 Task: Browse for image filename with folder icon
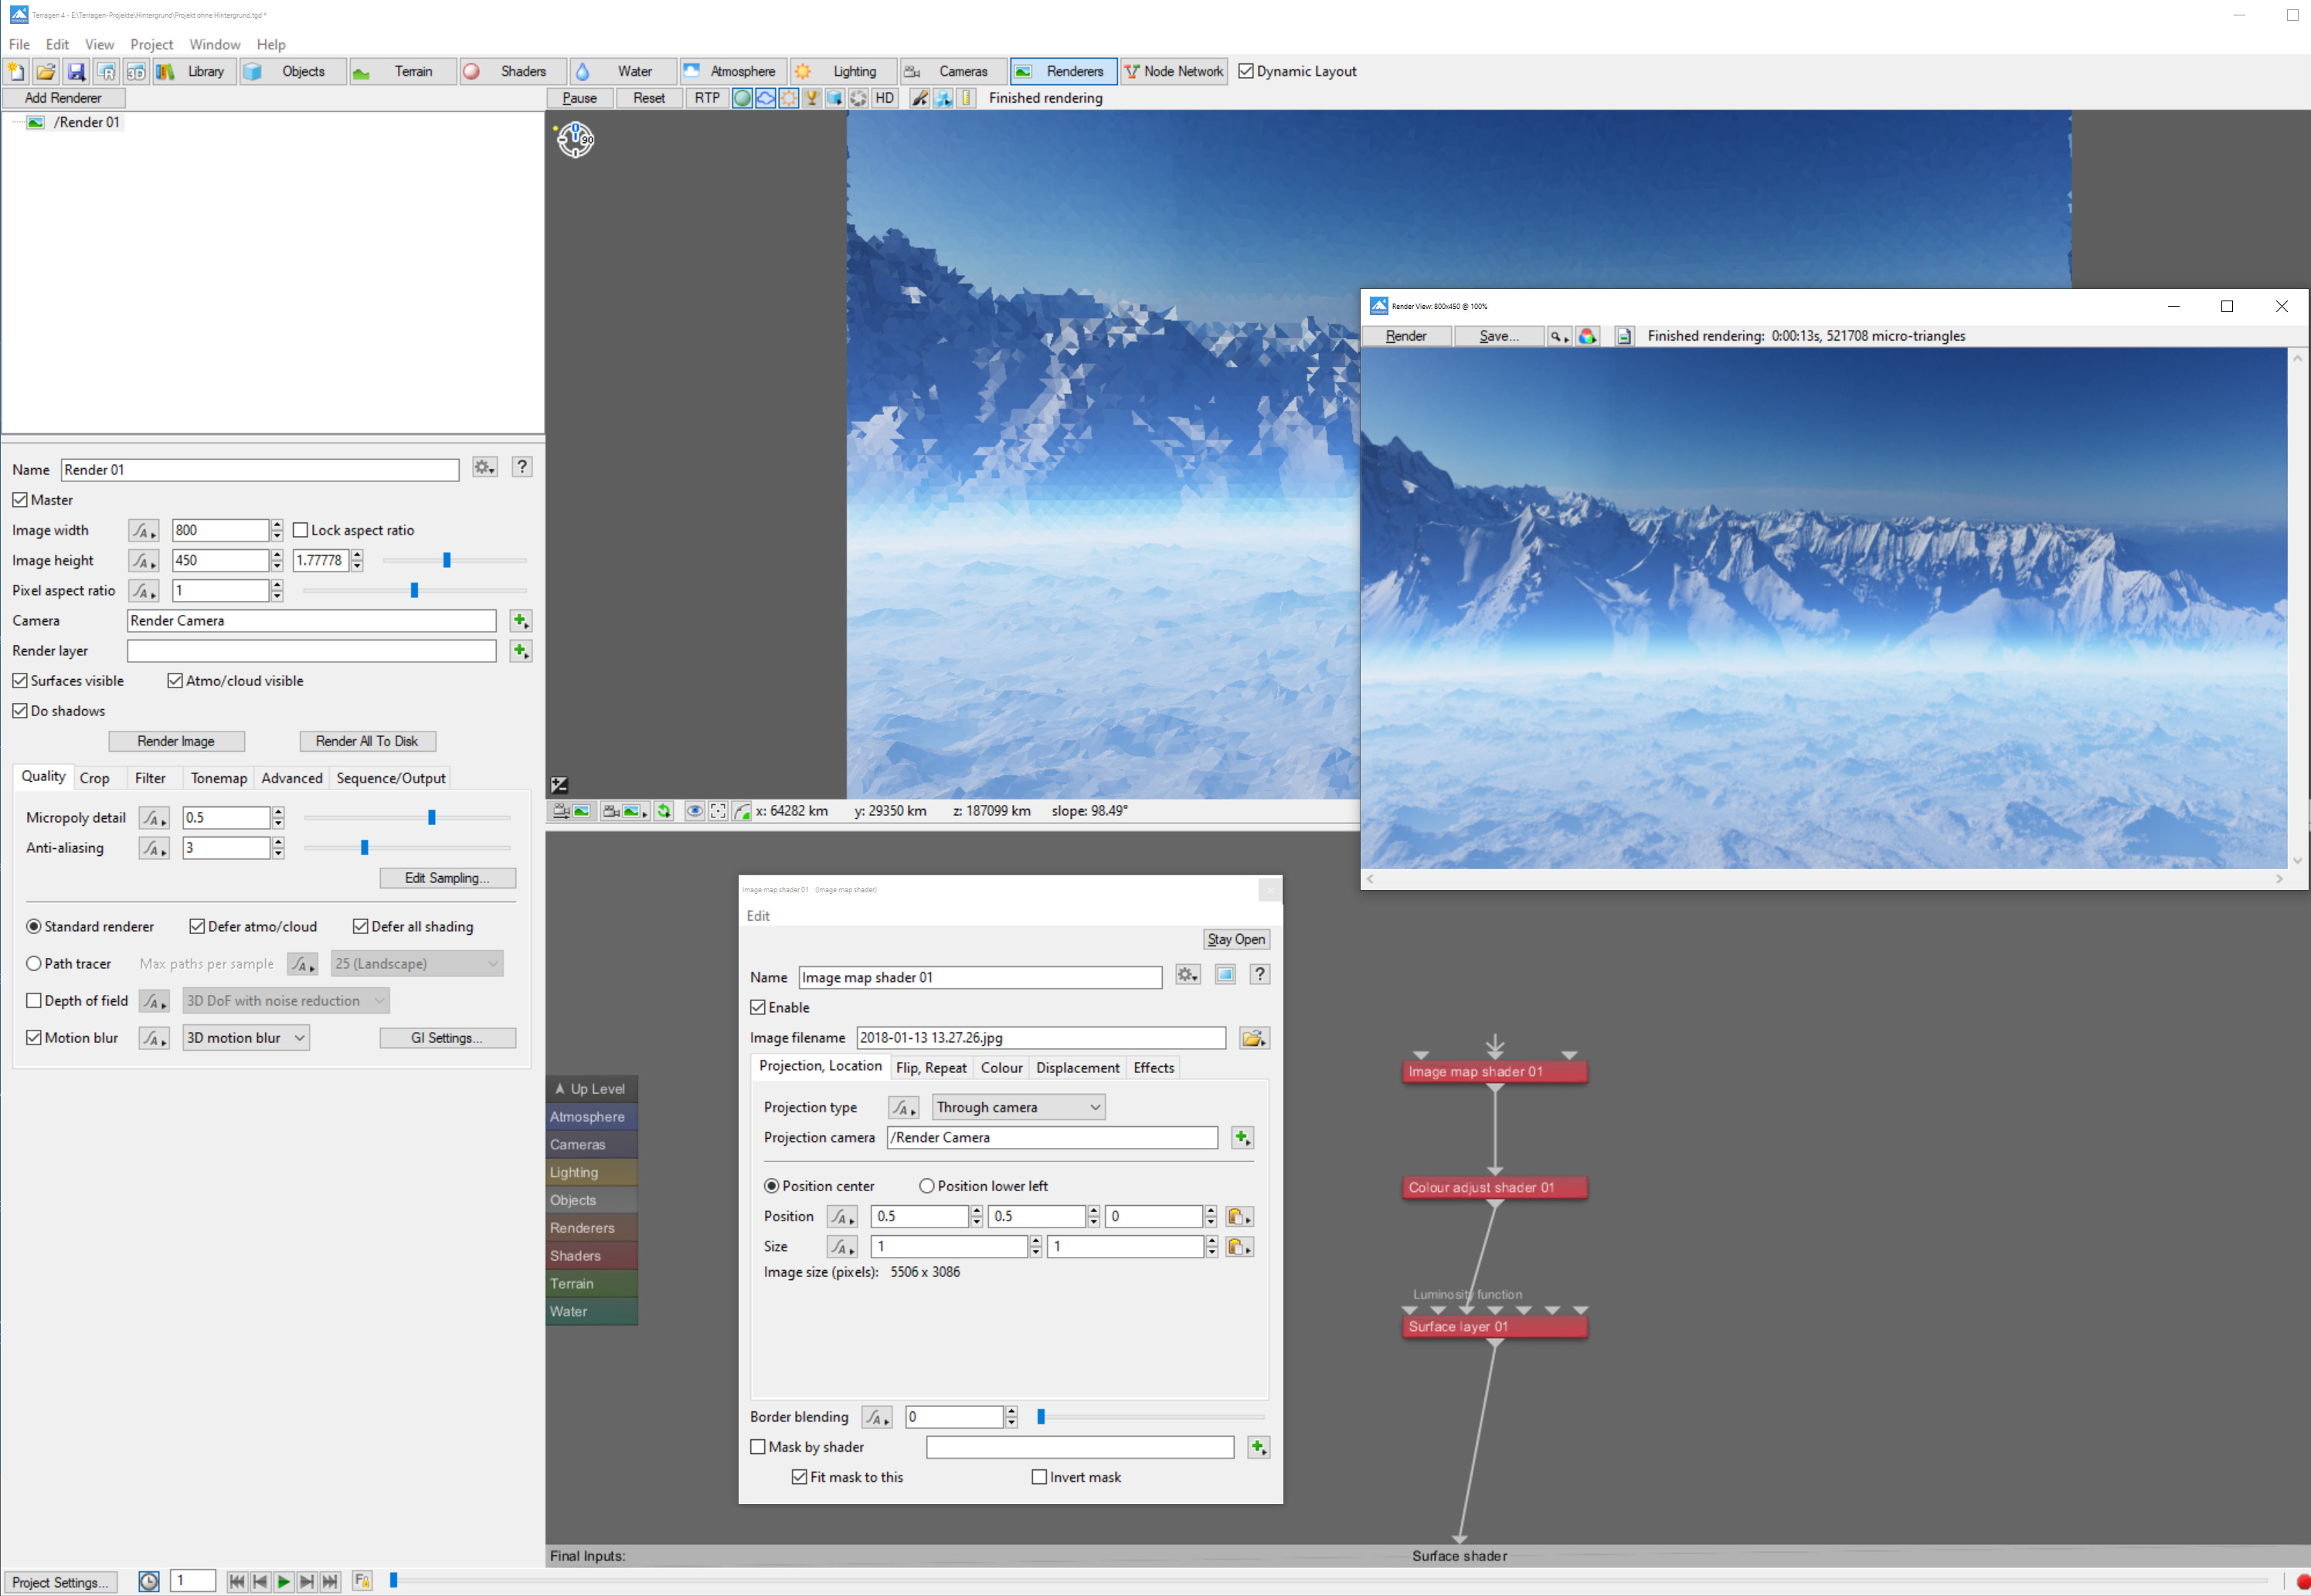point(1253,1038)
